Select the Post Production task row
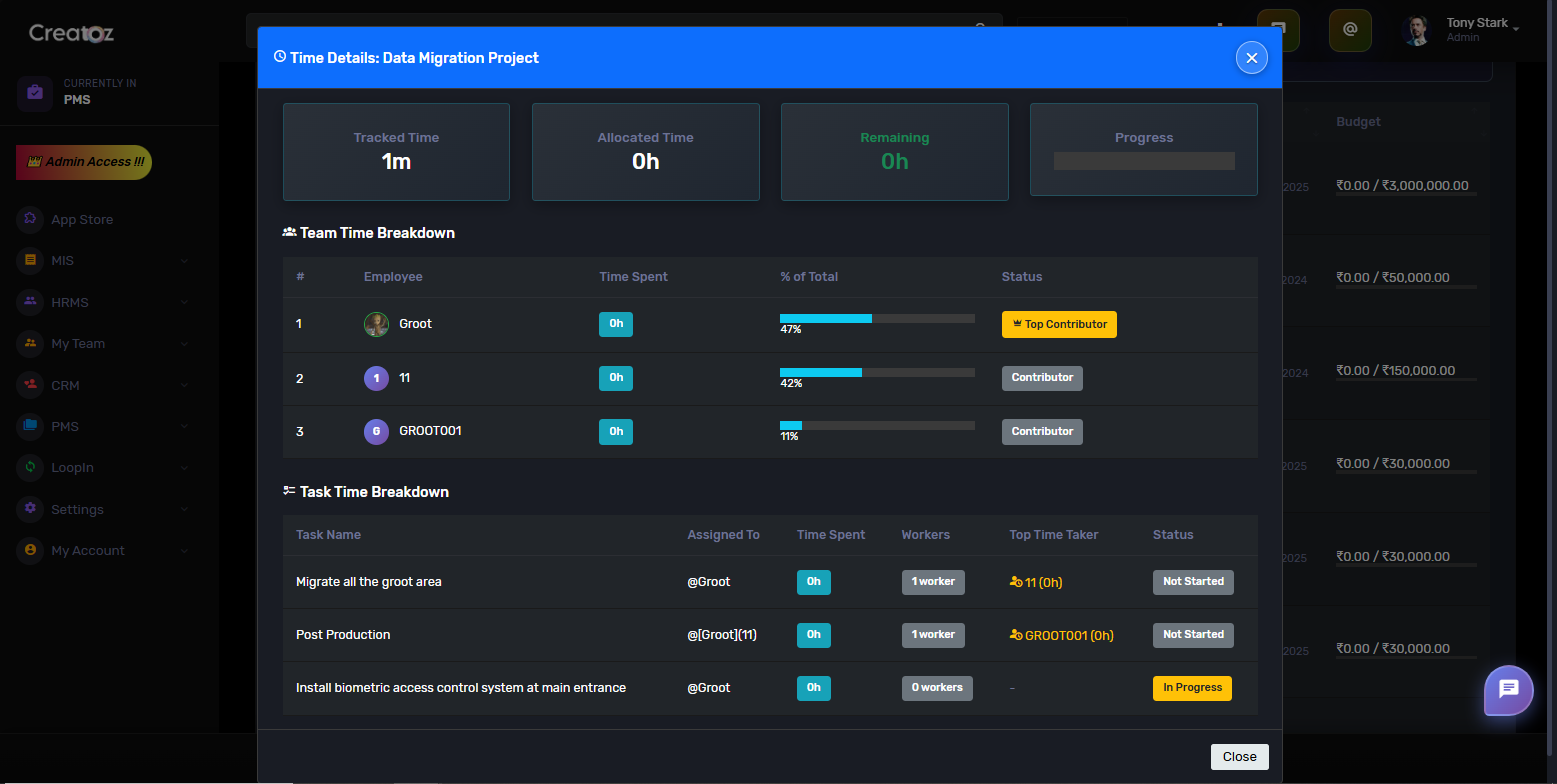Viewport: 1557px width, 784px height. click(x=343, y=635)
